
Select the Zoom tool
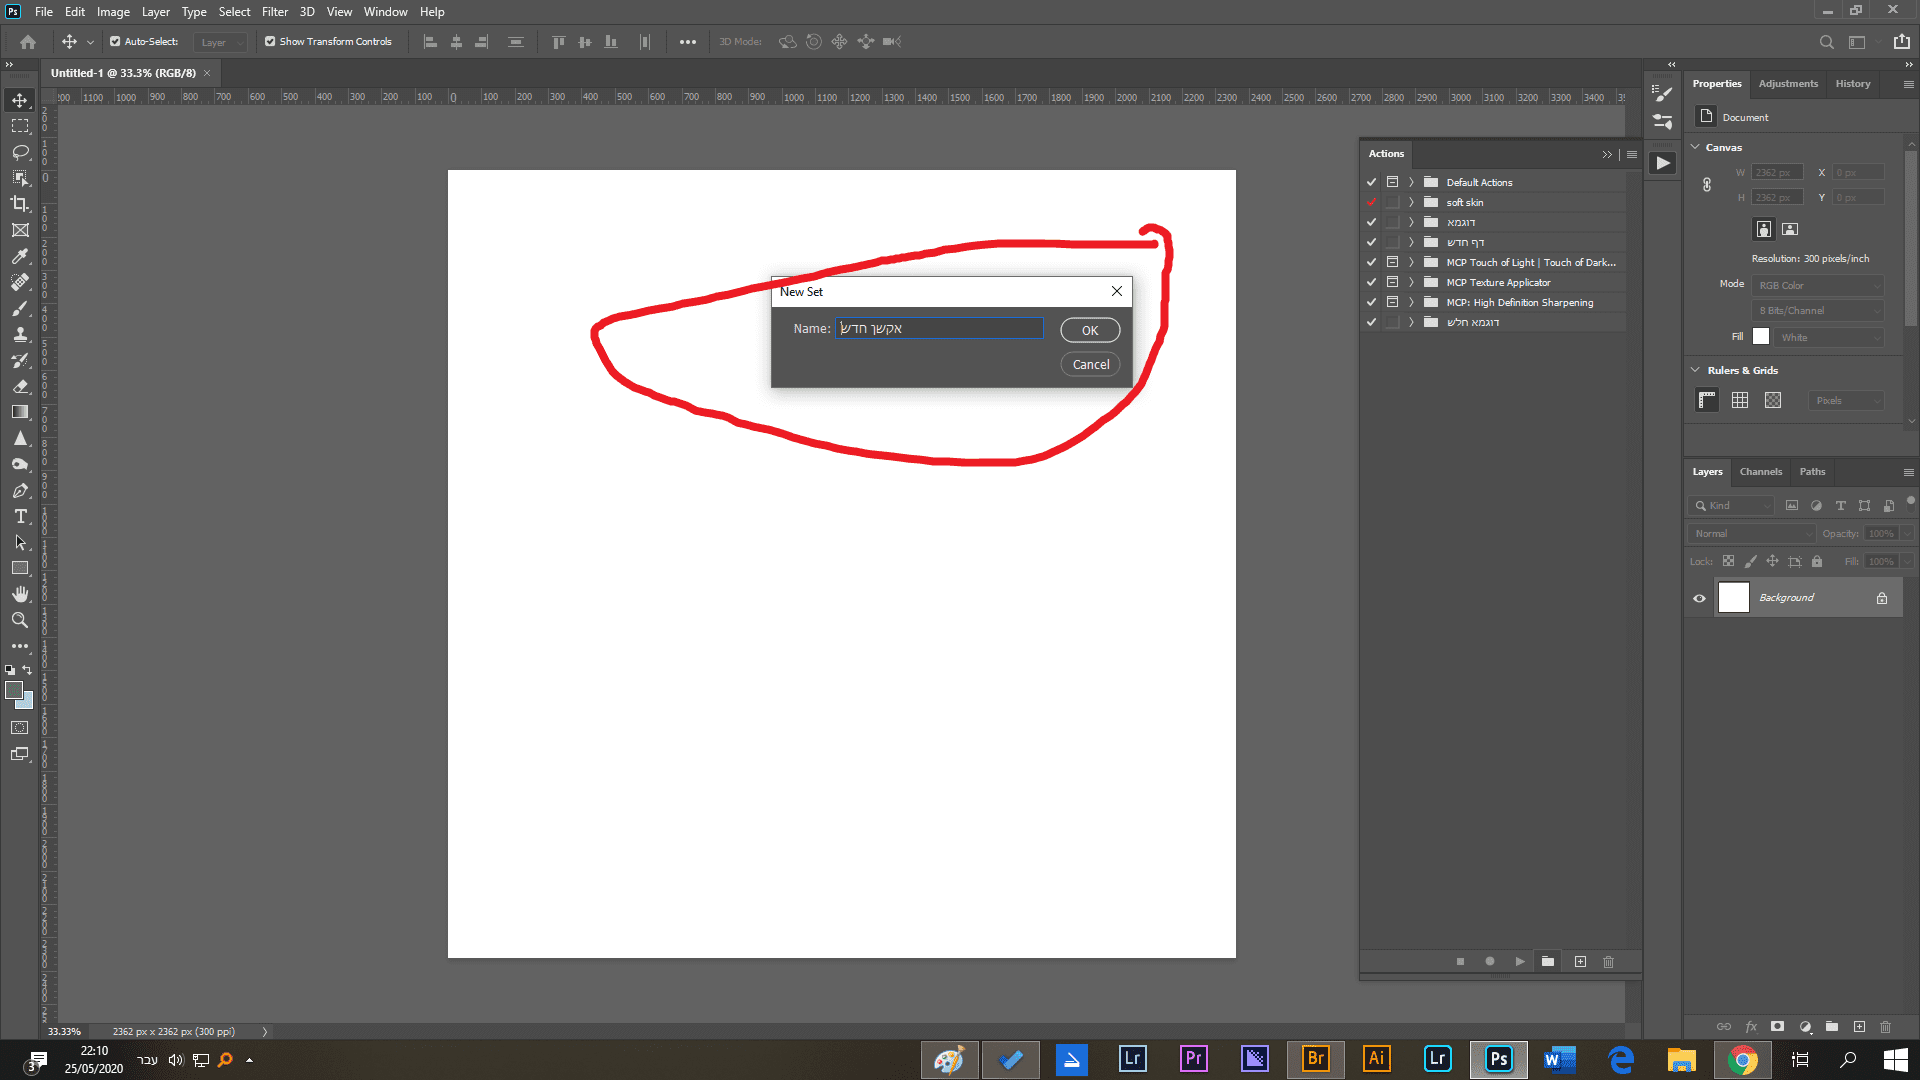tap(20, 620)
